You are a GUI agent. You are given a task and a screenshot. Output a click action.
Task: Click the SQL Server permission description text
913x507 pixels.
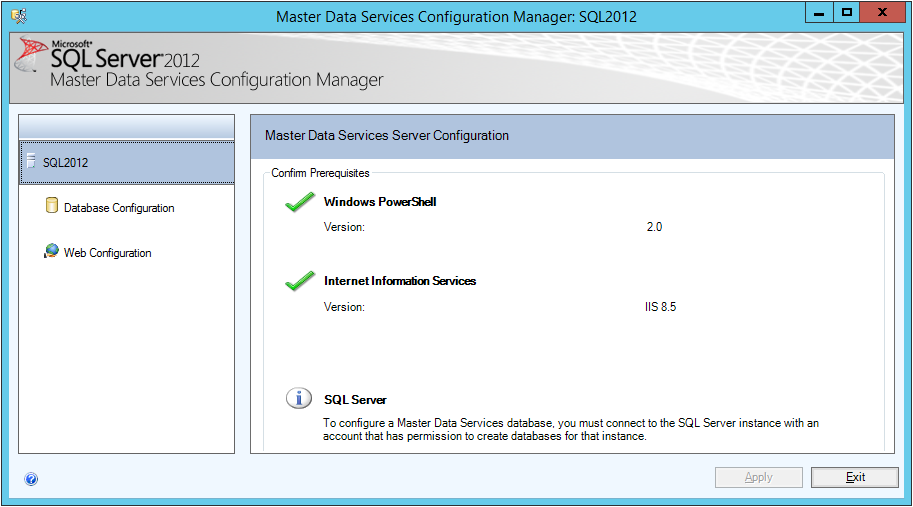pyautogui.click(x=571, y=430)
